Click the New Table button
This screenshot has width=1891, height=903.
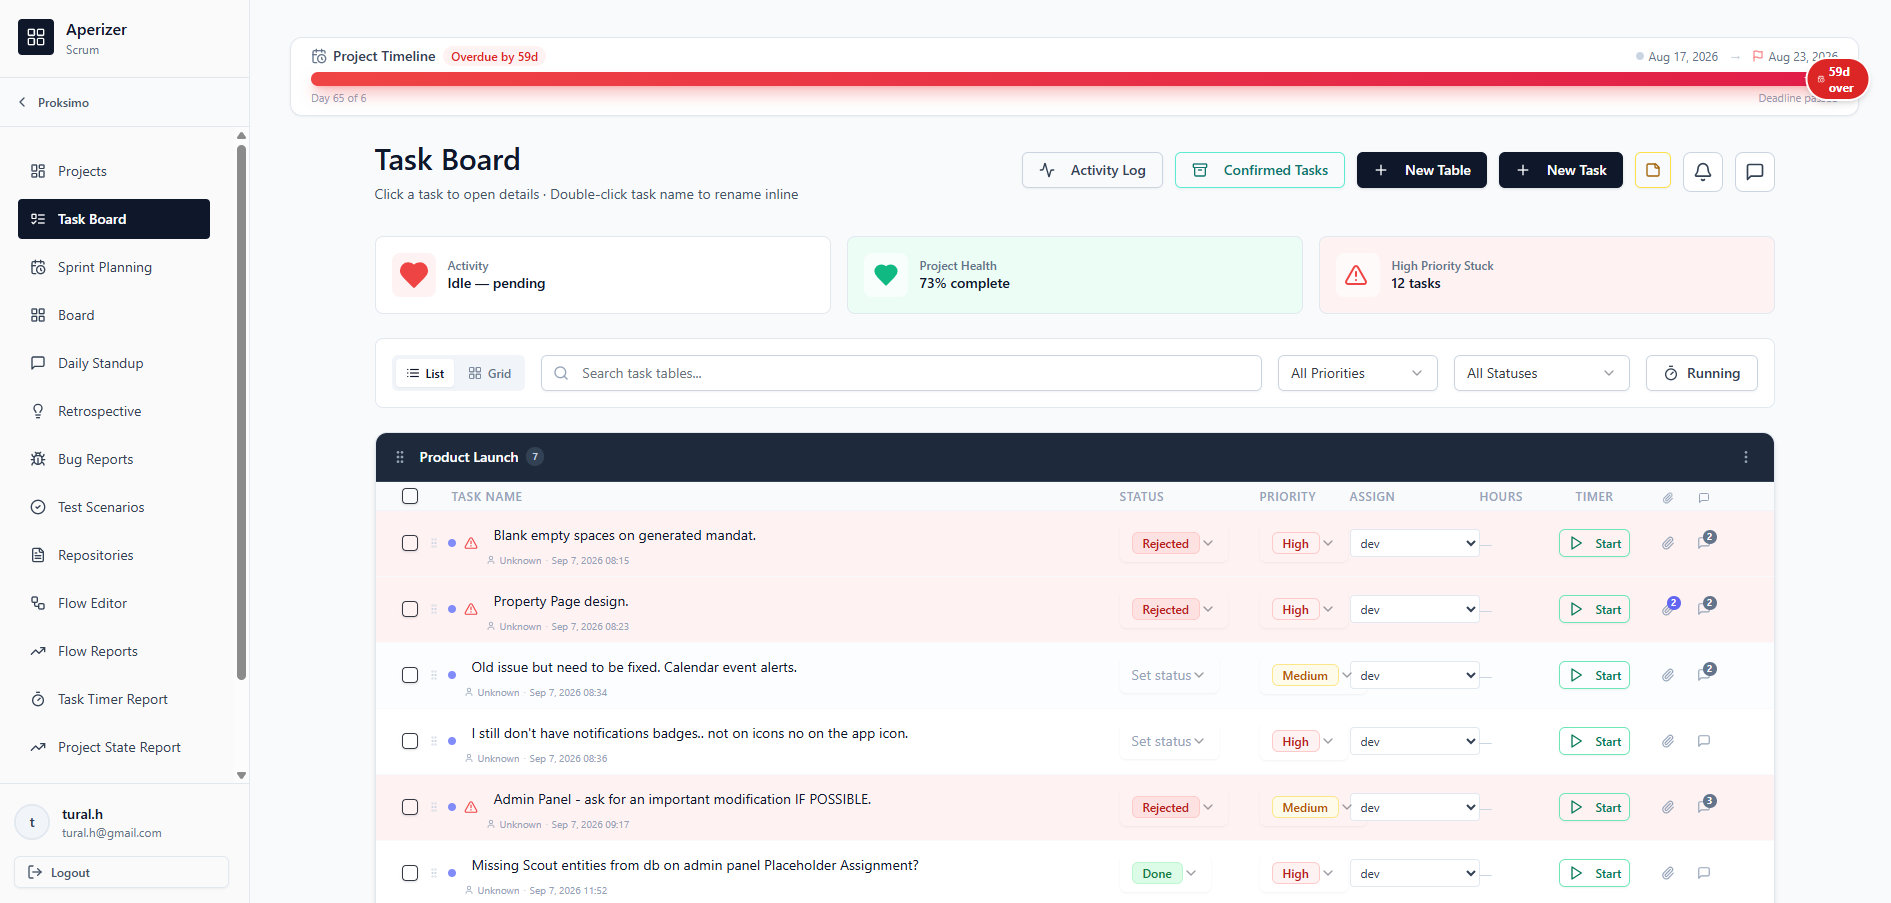[x=1421, y=170]
